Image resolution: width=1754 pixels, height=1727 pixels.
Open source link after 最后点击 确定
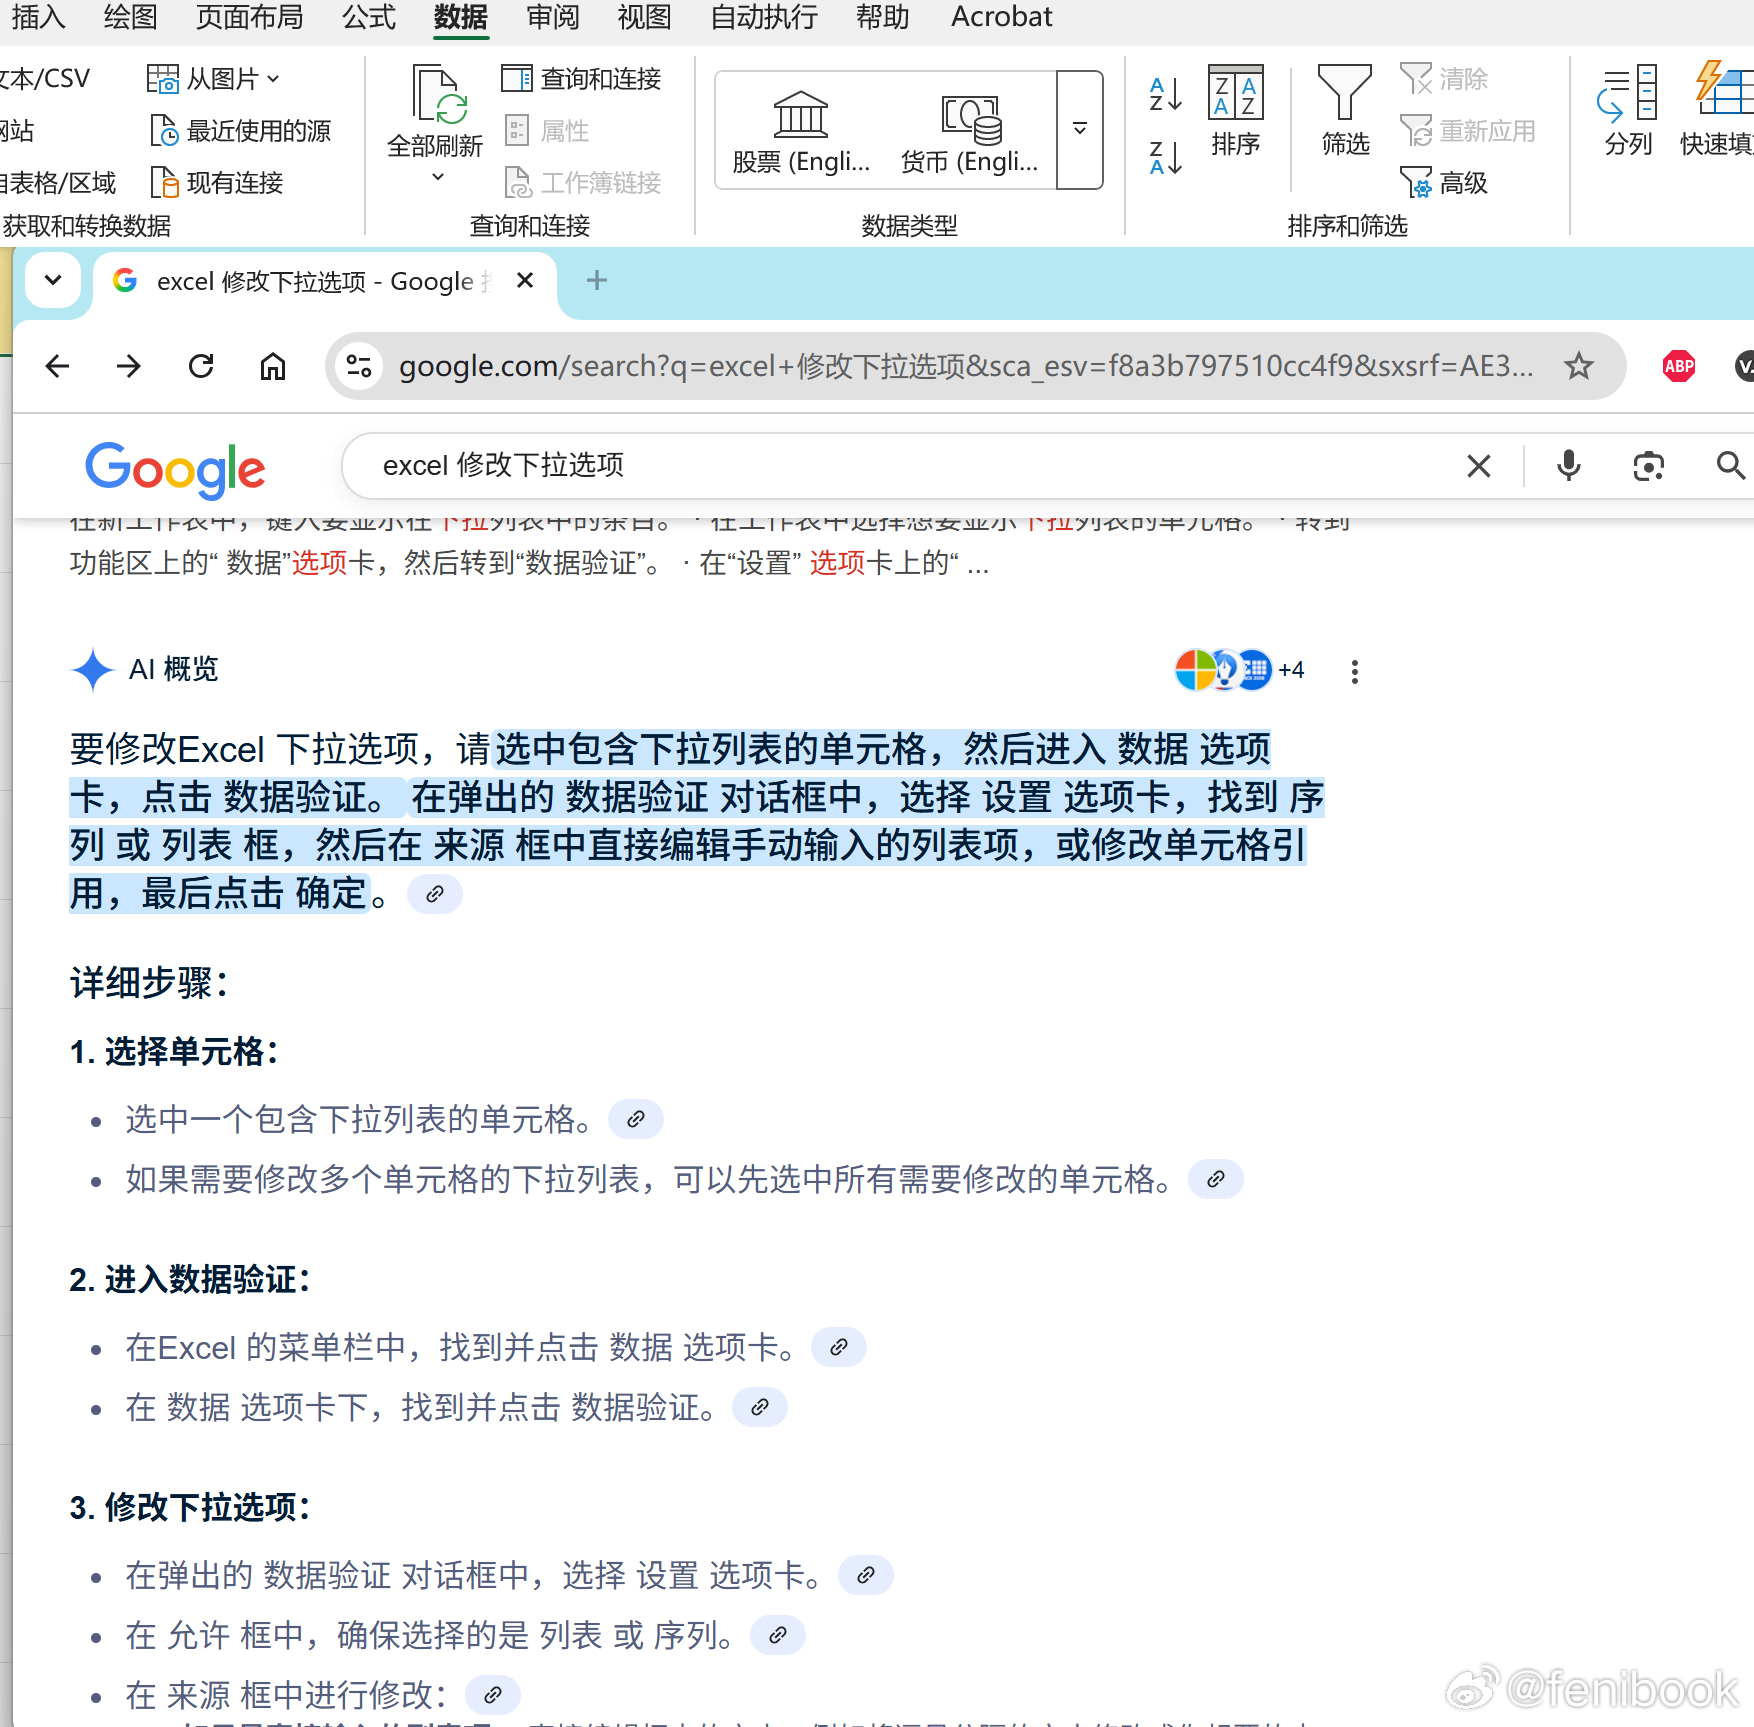[435, 894]
